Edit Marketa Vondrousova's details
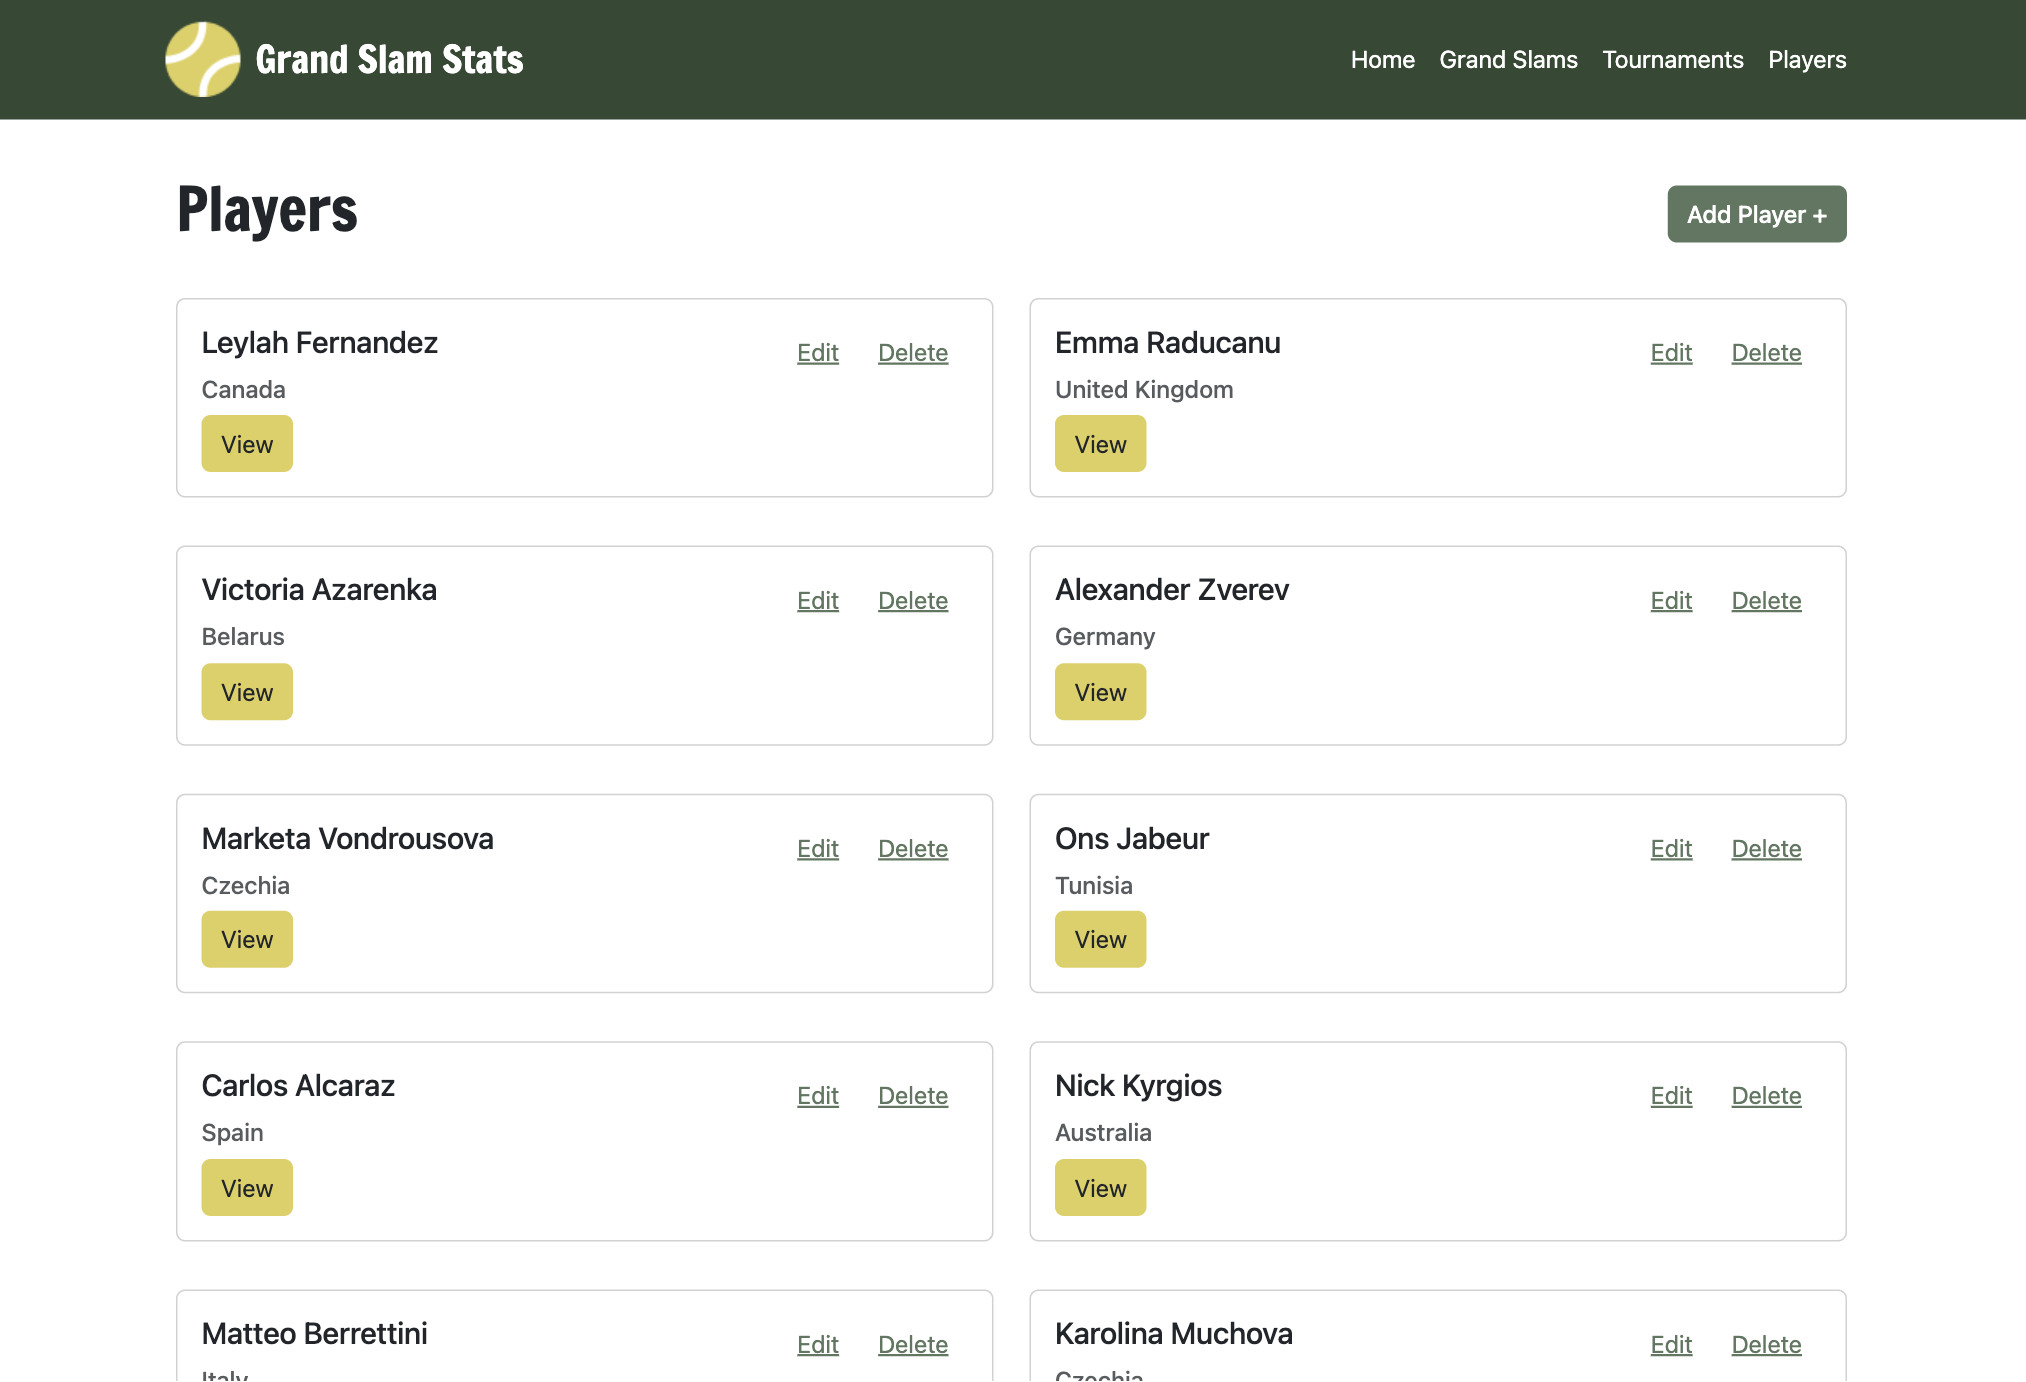Screen dimensions: 2026x1382 click(x=817, y=848)
